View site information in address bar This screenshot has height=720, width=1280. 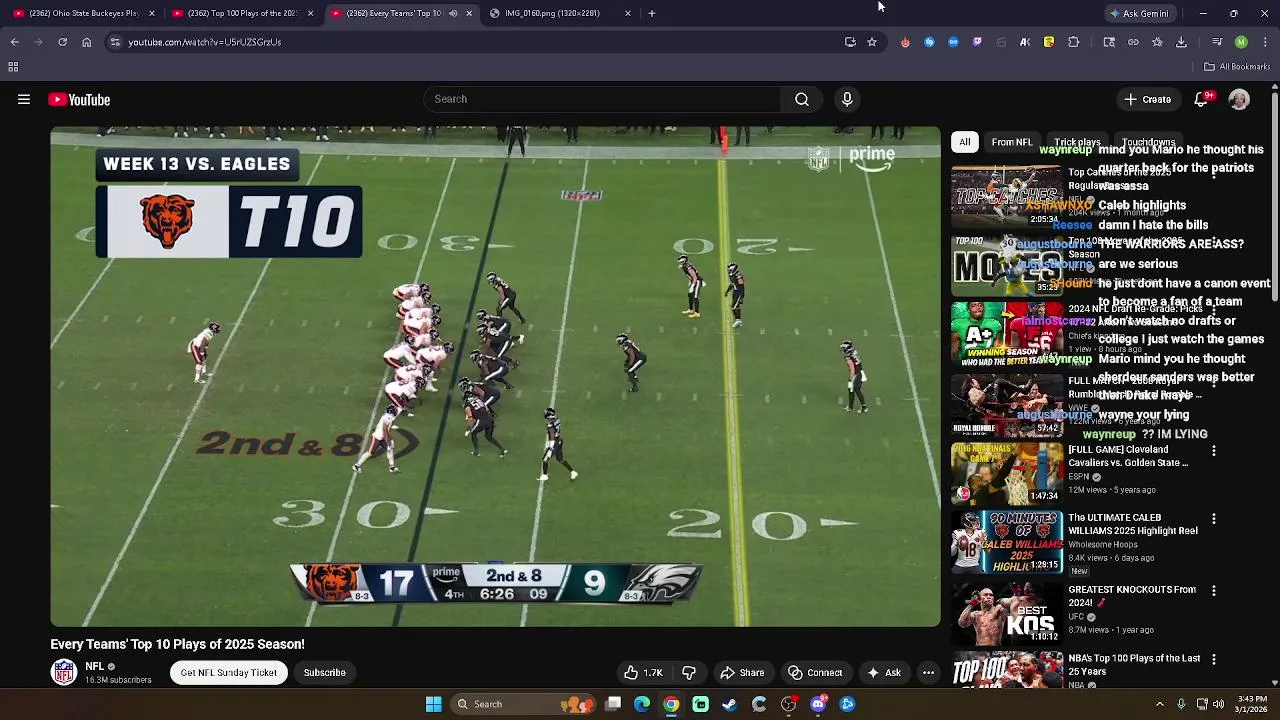click(115, 42)
